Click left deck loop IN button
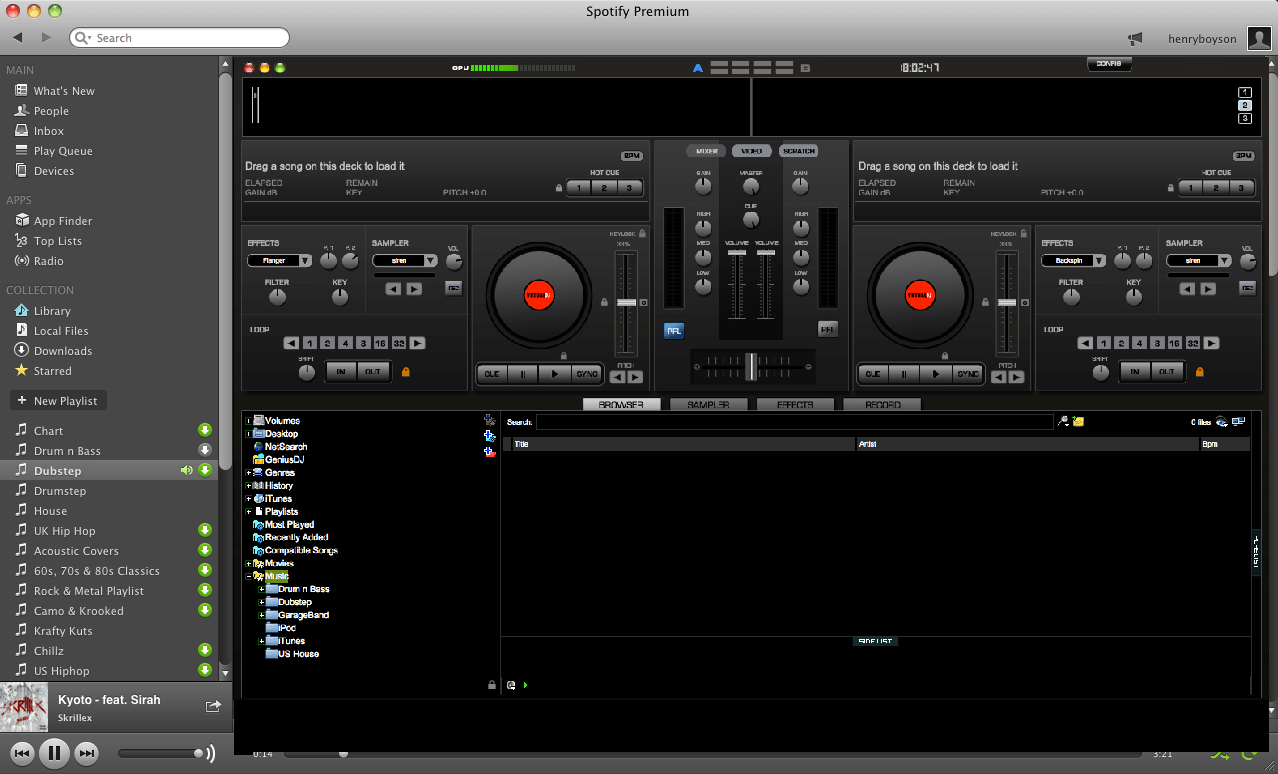The image size is (1278, 774). coord(341,372)
